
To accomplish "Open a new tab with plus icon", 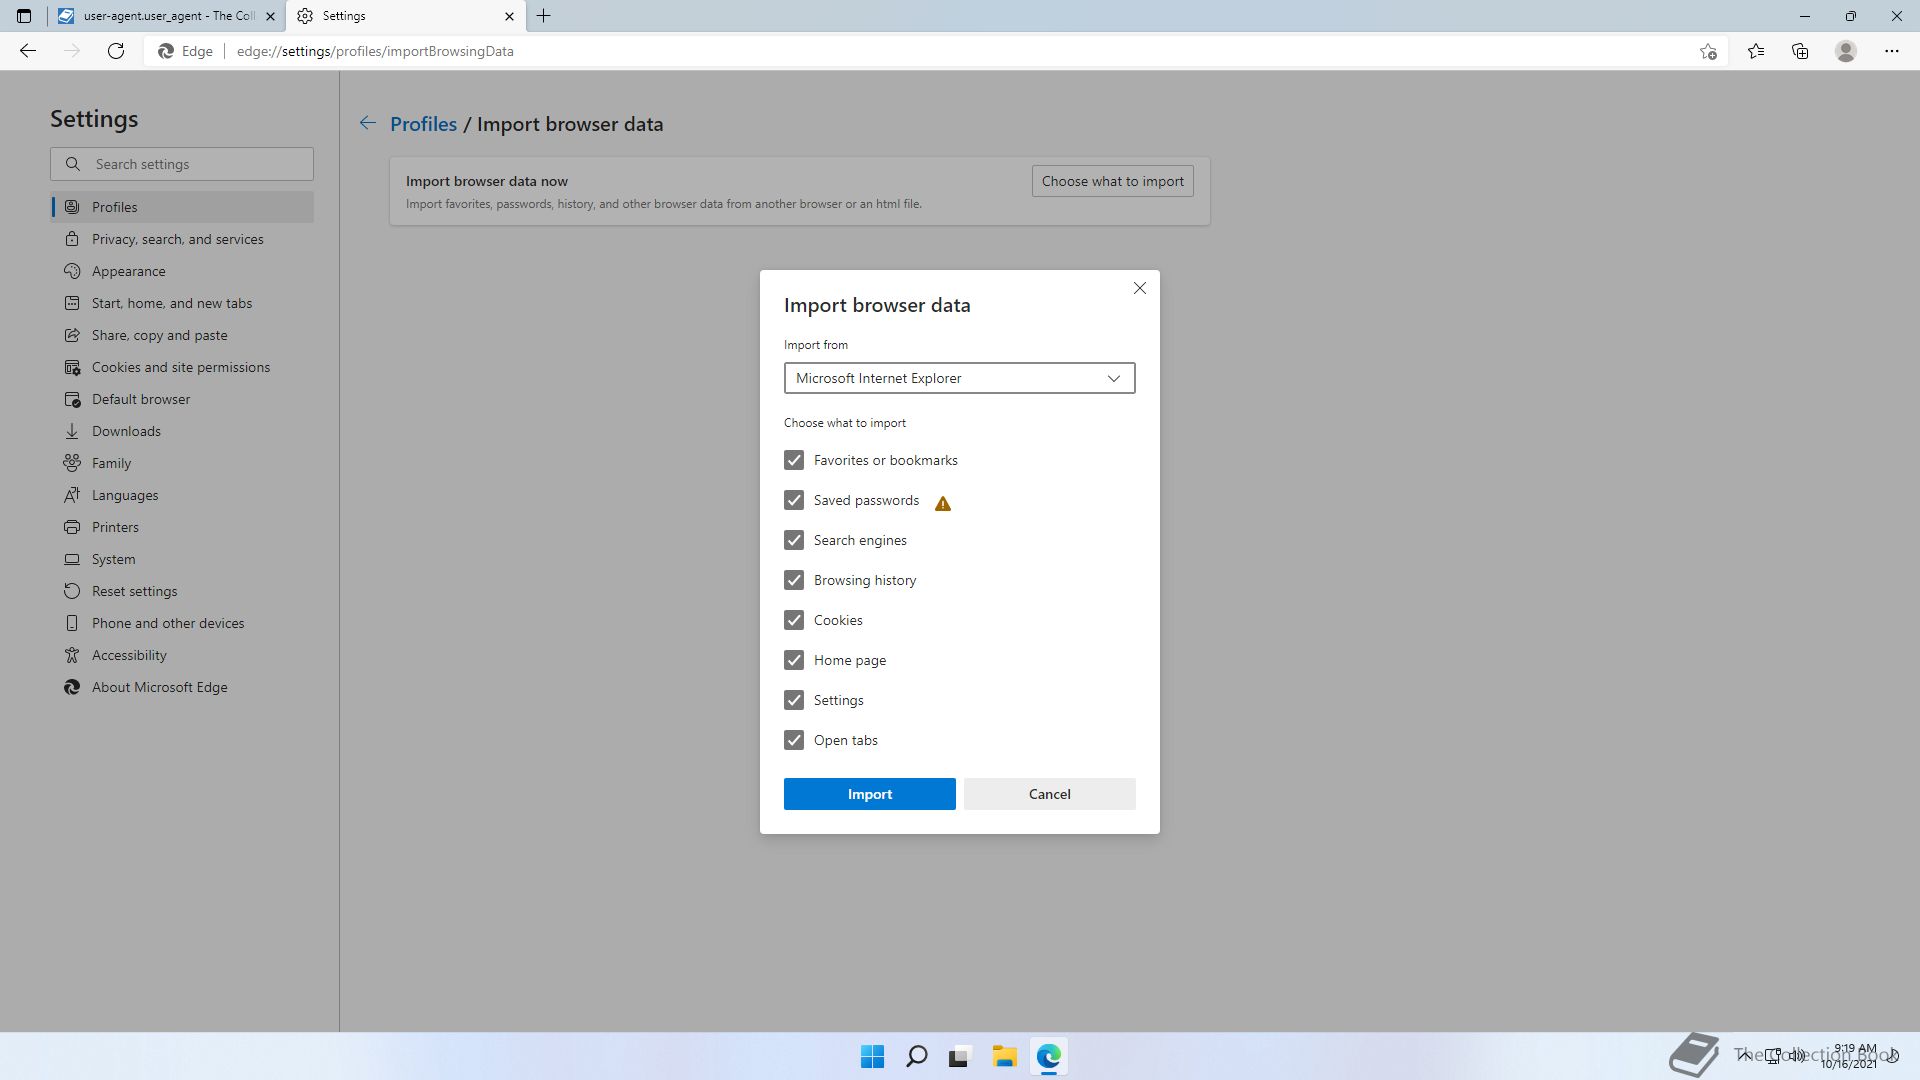I will tap(544, 16).
